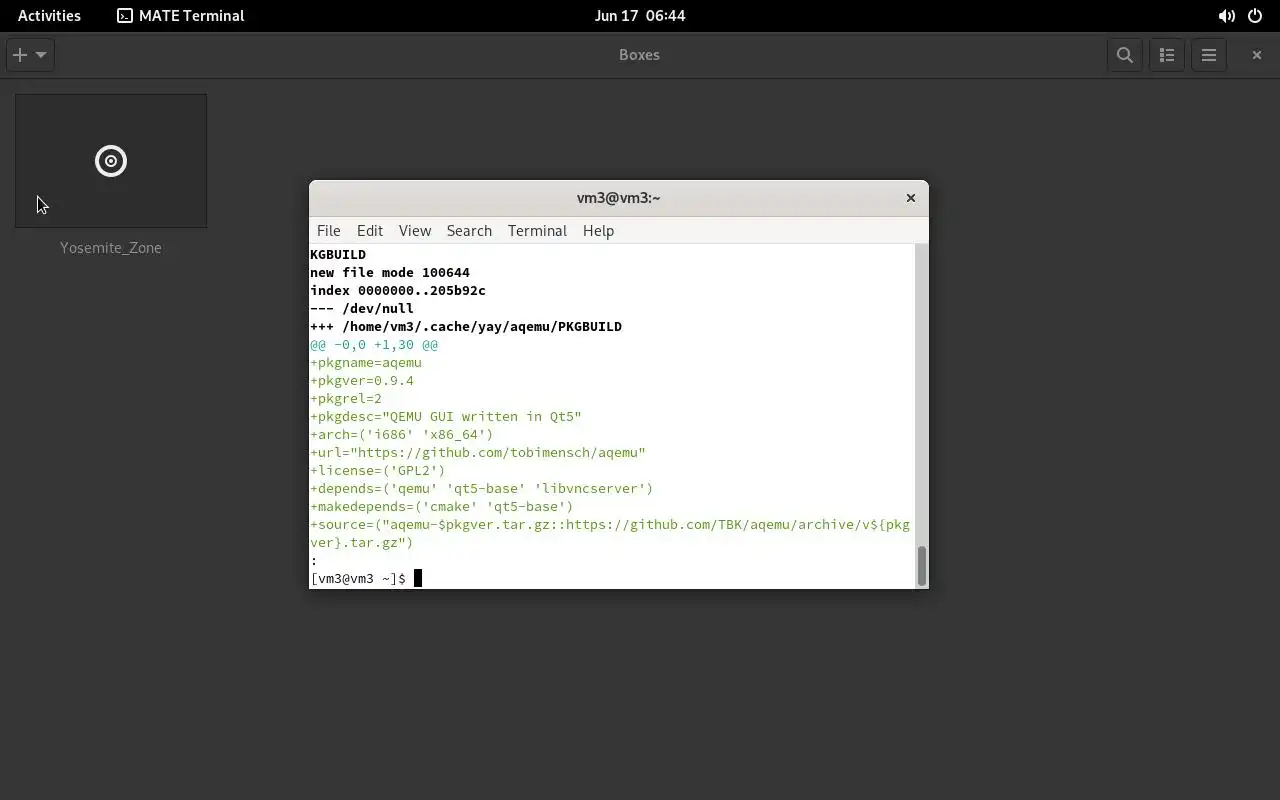Click the 'index 0000000..205b92c' line
This screenshot has height=800, width=1280.
click(398, 290)
